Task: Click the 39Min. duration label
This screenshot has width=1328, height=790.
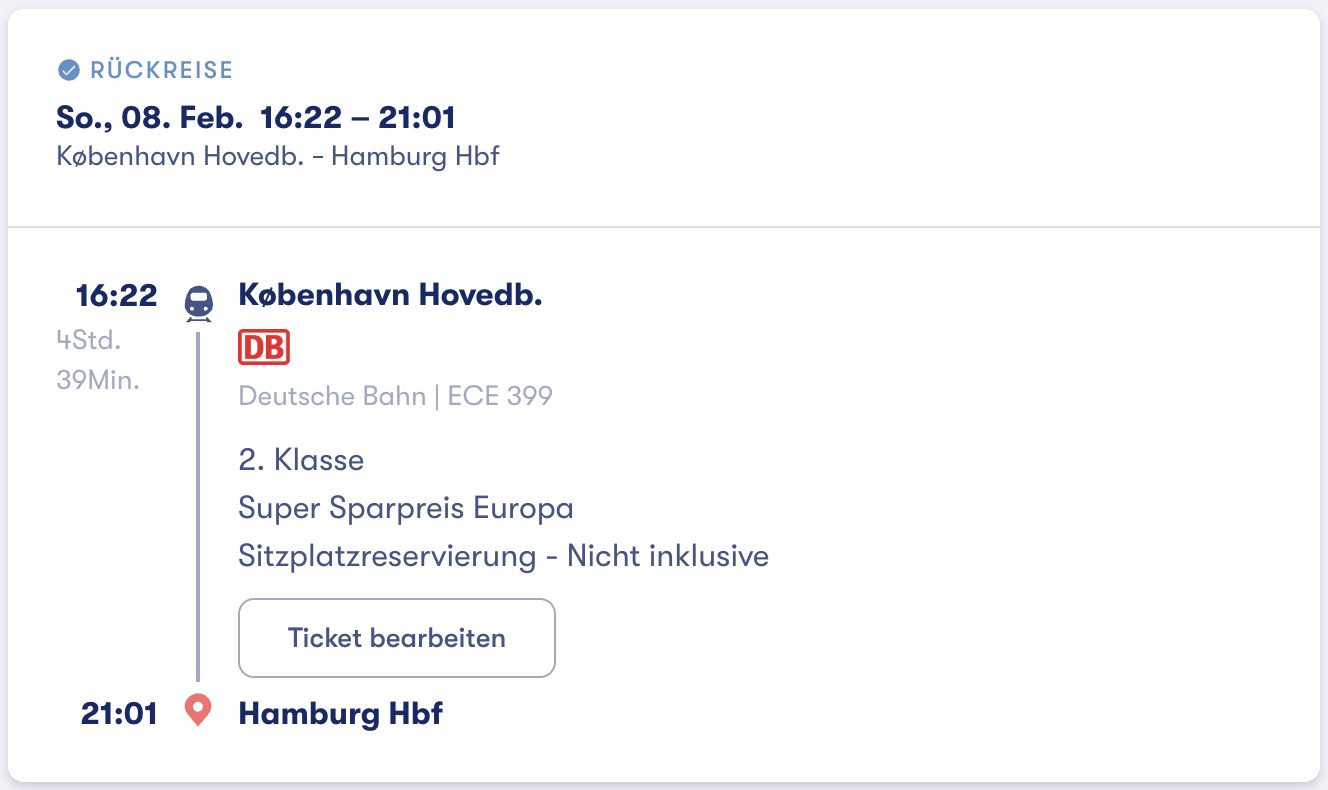Action: (x=98, y=380)
